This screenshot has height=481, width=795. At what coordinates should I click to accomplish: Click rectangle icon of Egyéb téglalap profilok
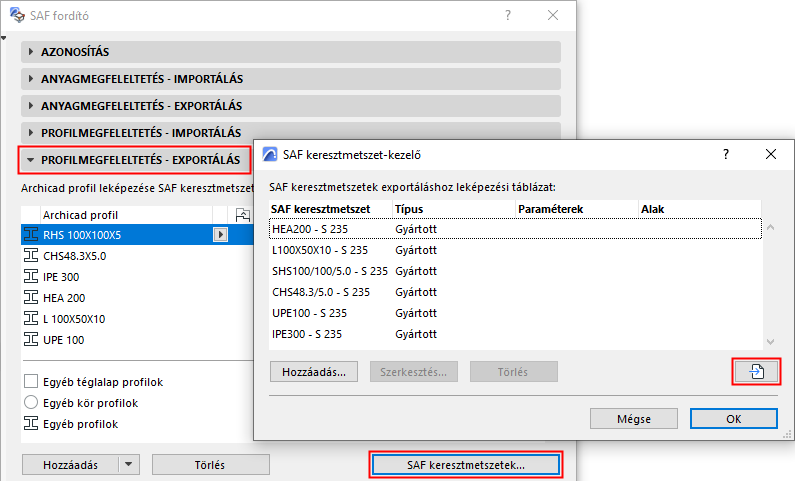tap(31, 381)
